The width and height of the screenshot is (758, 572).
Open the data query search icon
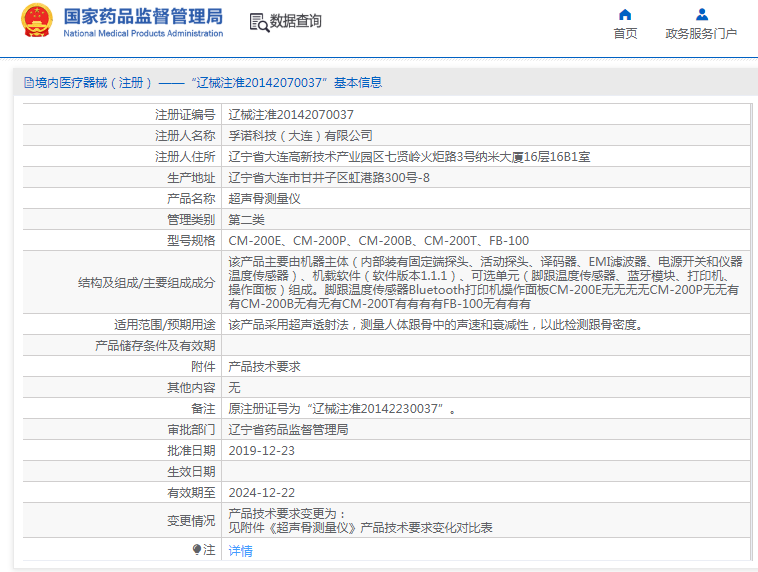coord(259,22)
